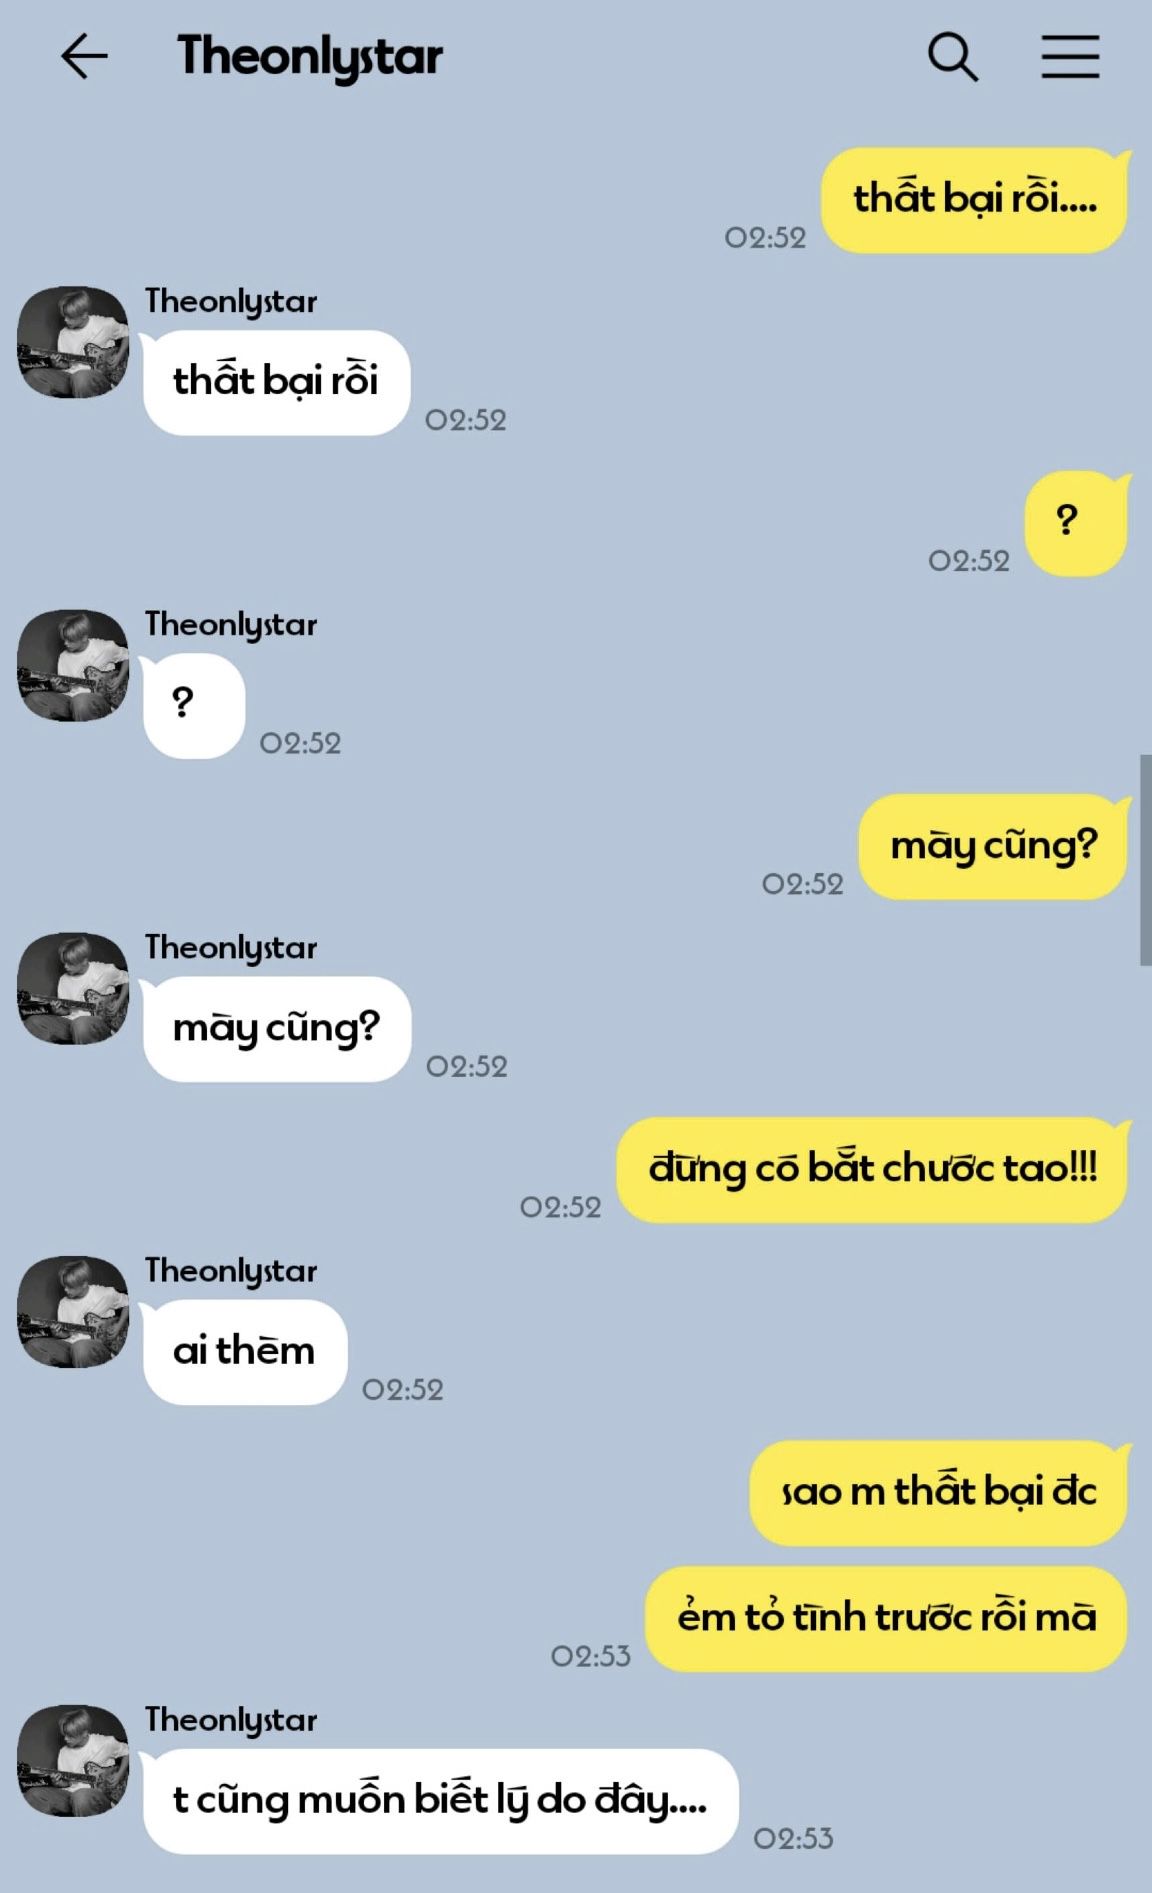Image resolution: width=1152 pixels, height=1893 pixels.
Task: Click the chat scrollbar handle
Action: coord(1145,860)
